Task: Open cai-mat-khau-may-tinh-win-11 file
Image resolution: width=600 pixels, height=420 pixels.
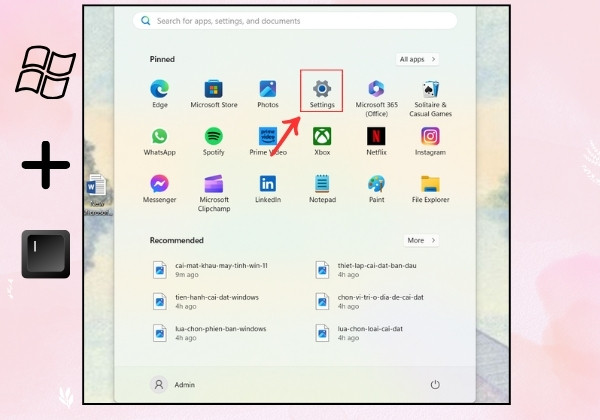Action: 210,270
